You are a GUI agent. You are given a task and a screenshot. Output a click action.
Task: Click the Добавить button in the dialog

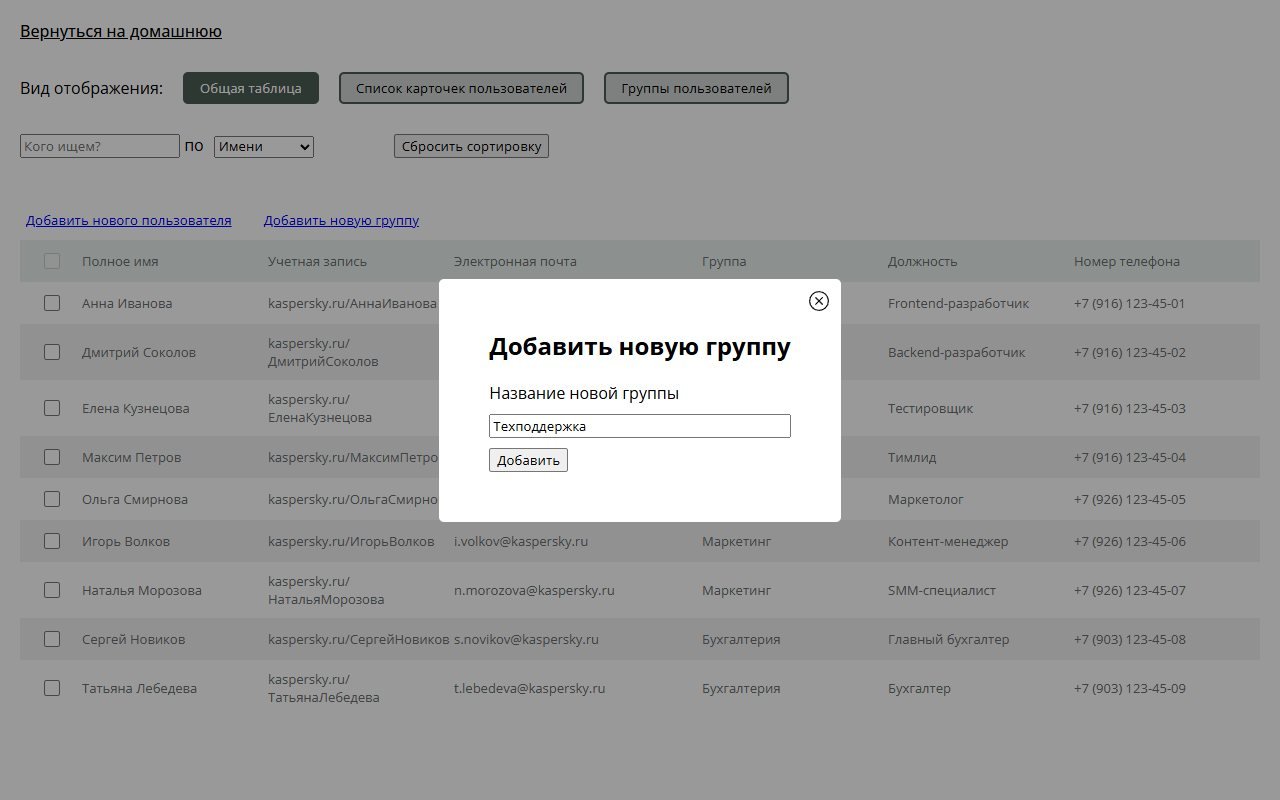point(528,460)
